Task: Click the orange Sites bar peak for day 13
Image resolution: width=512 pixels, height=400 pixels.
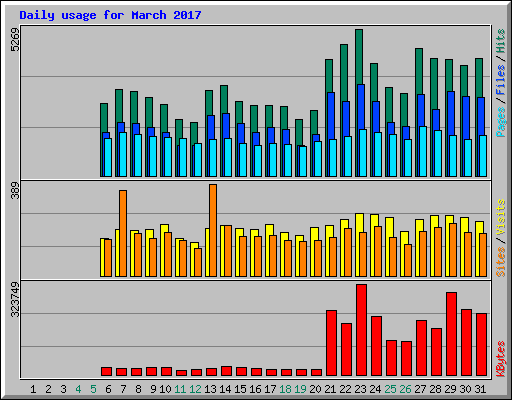Action: (213, 230)
